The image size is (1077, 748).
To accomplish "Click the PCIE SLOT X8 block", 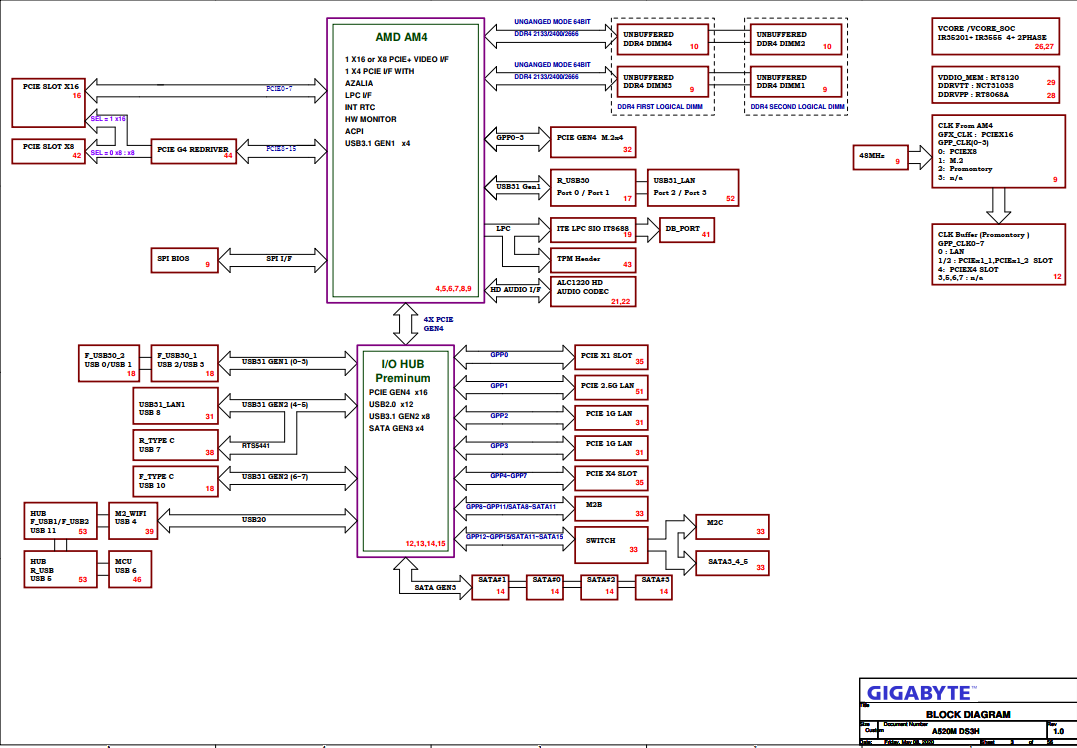I will [49, 151].
